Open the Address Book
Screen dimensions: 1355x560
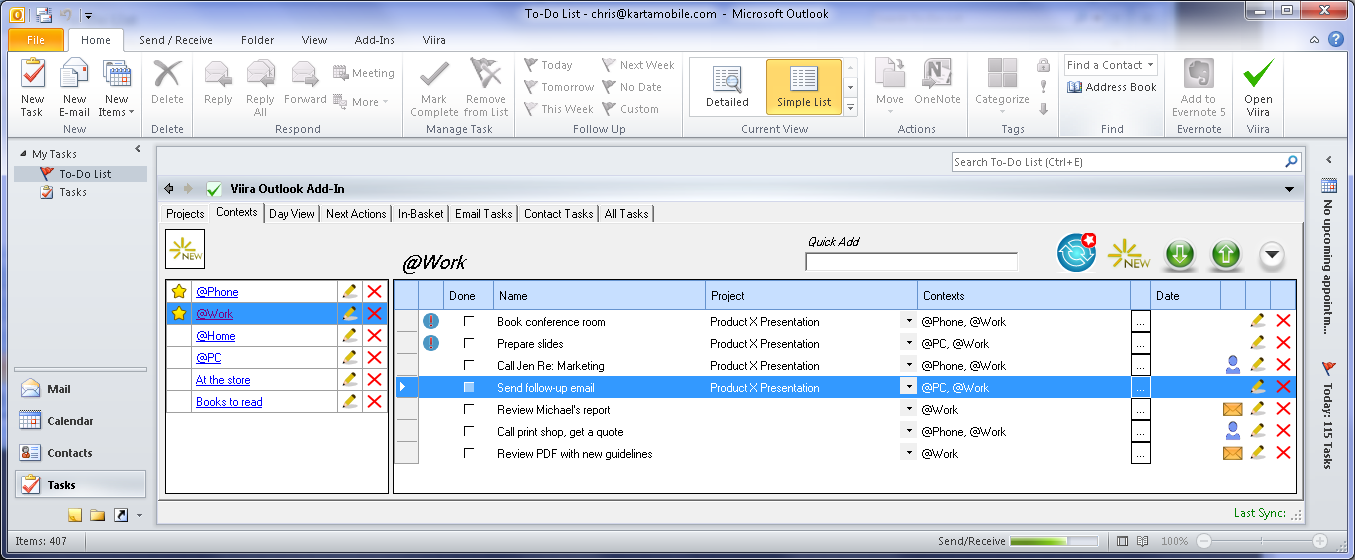point(1112,87)
